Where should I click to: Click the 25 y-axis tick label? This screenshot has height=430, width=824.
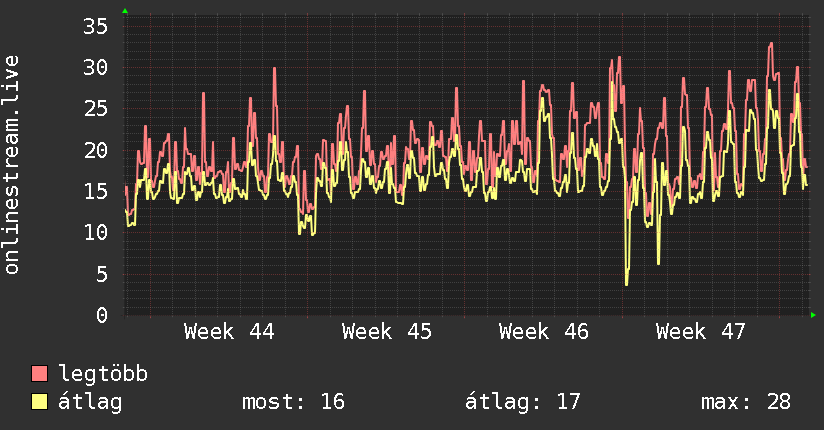coord(95,109)
